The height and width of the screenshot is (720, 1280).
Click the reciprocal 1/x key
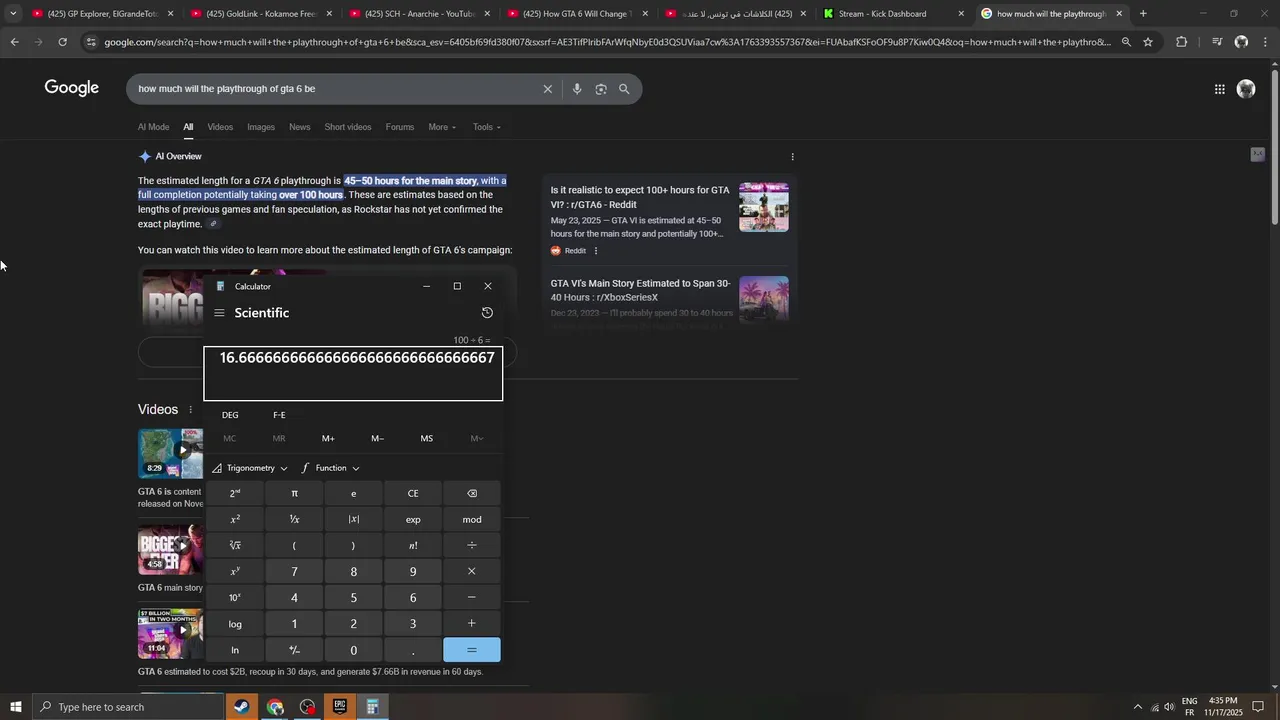point(294,519)
